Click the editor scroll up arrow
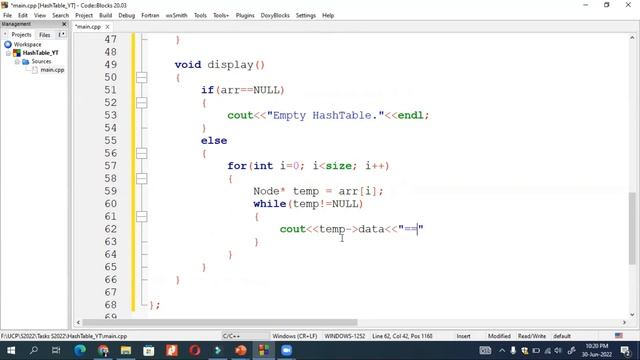Screen dimensions: 640x360 pyautogui.click(x=632, y=38)
